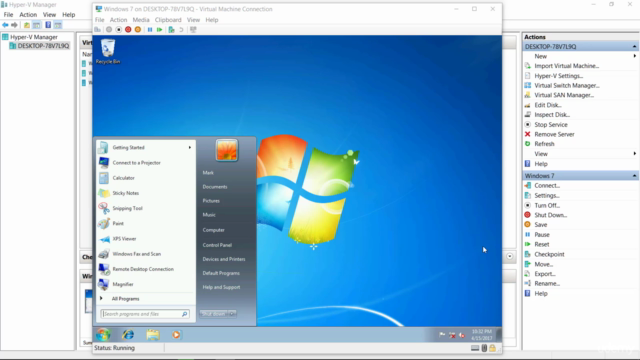Click Checkpoint in Windows 7 actions
Viewport: 640px width, 360px height.
coord(549,254)
